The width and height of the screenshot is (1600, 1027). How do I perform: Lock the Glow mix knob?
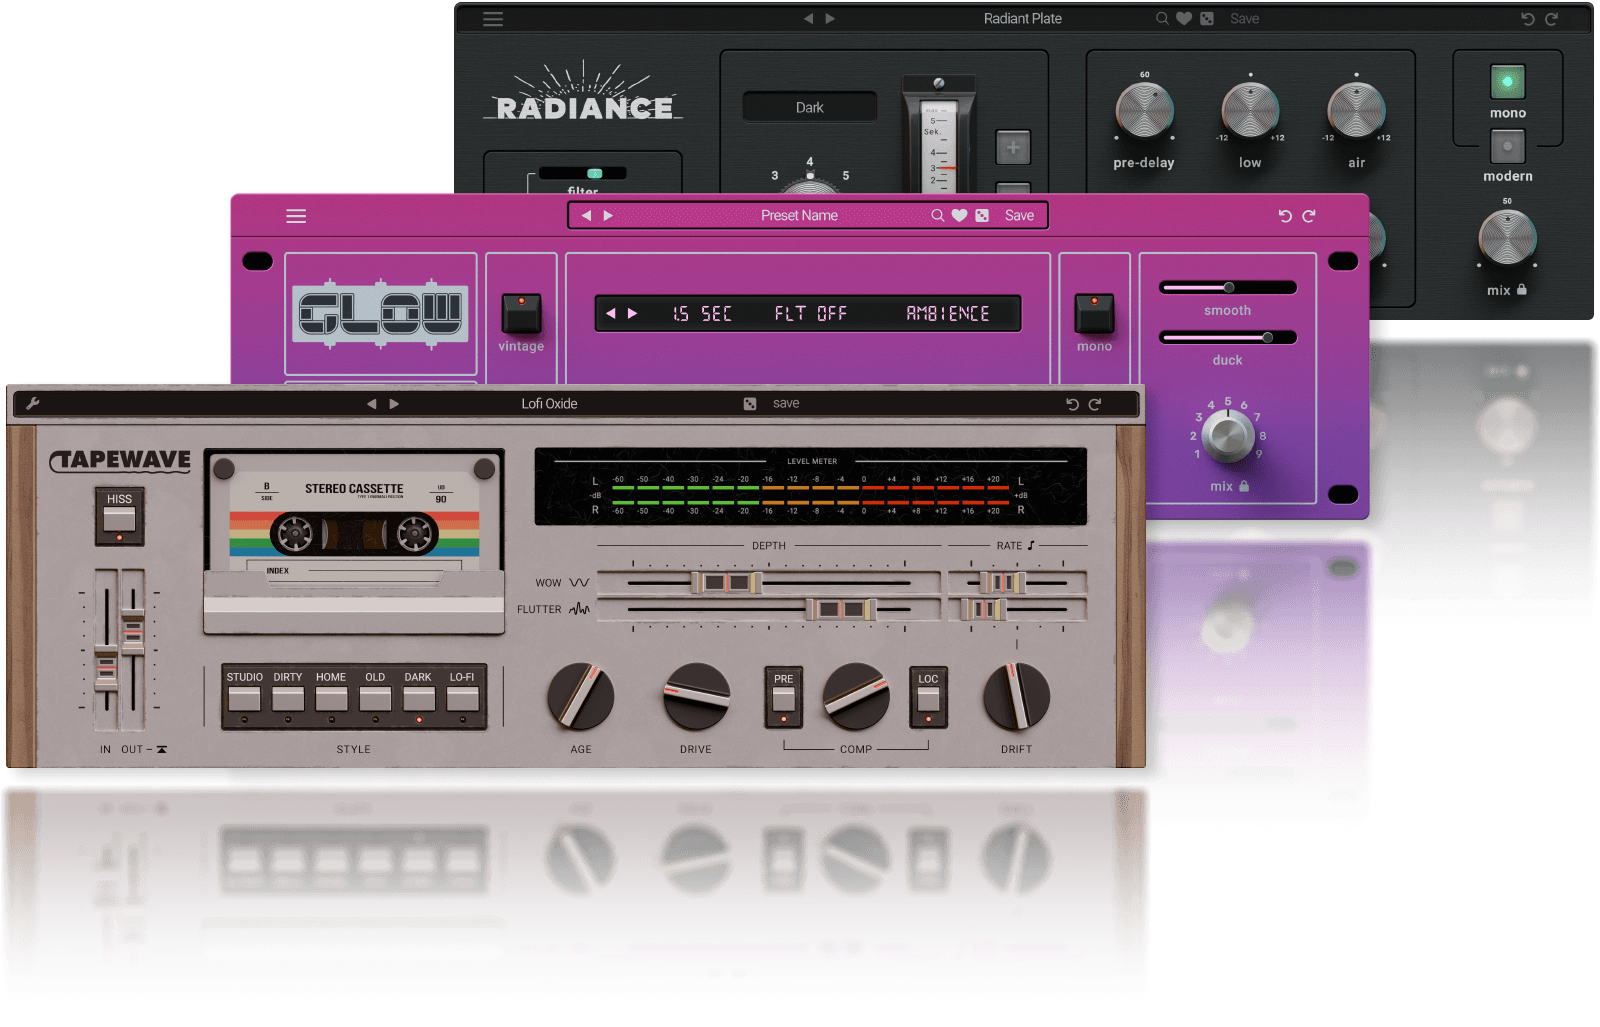[x=1244, y=487]
